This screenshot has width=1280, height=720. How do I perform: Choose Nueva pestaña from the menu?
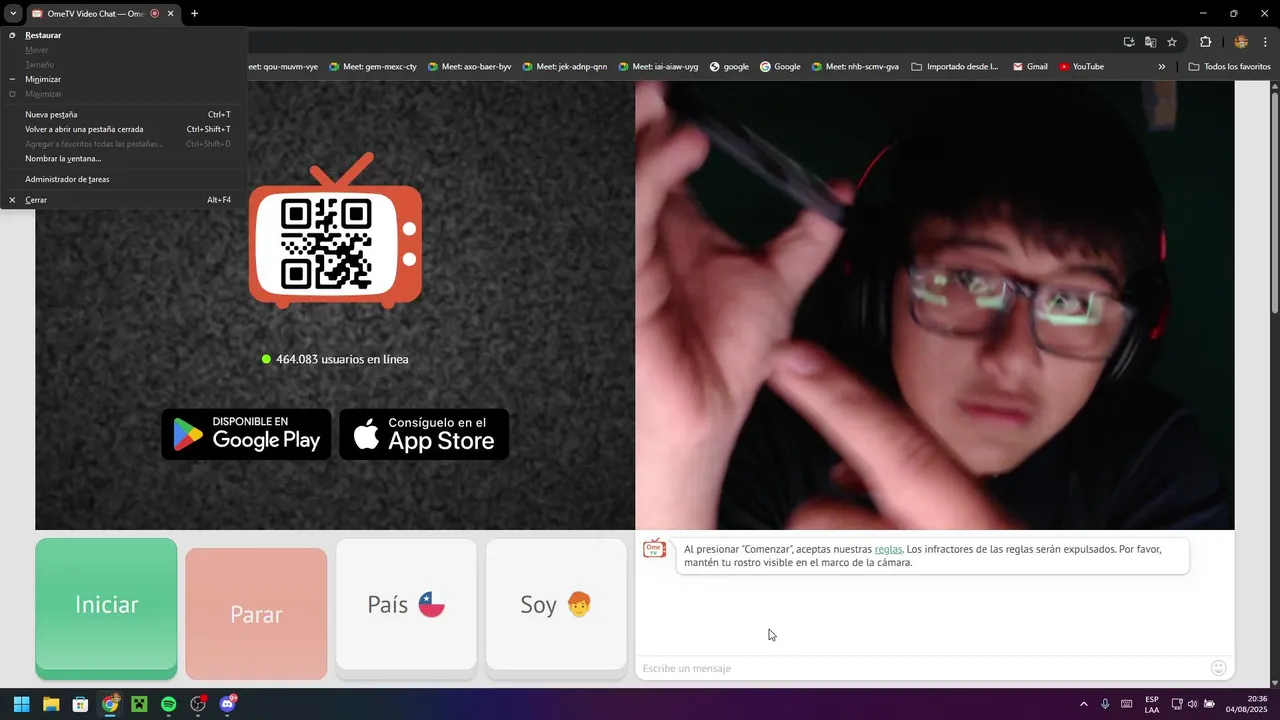[124, 114]
